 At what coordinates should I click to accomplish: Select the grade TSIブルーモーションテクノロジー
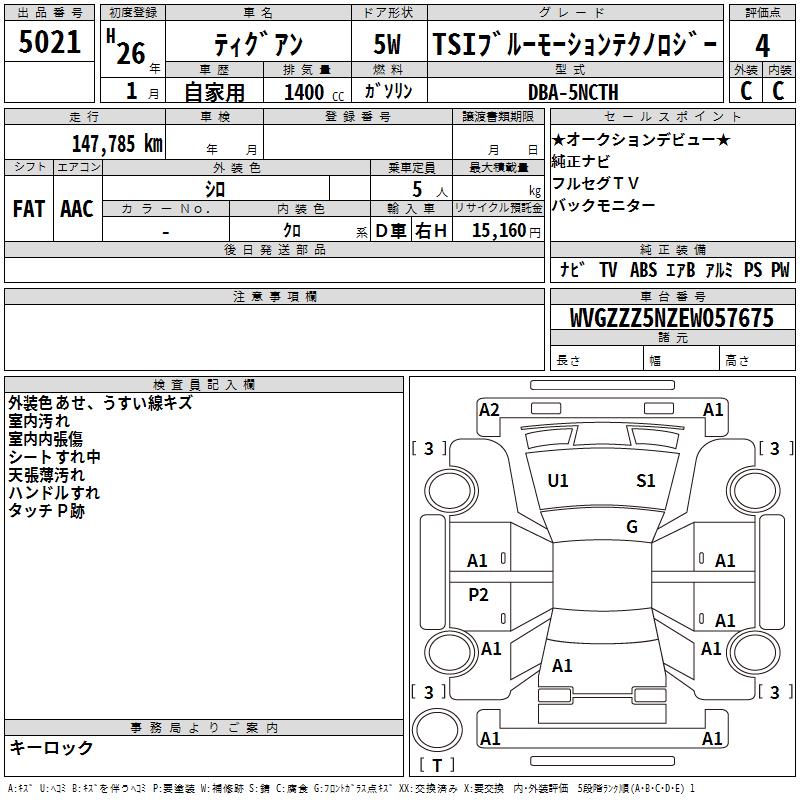(x=575, y=44)
